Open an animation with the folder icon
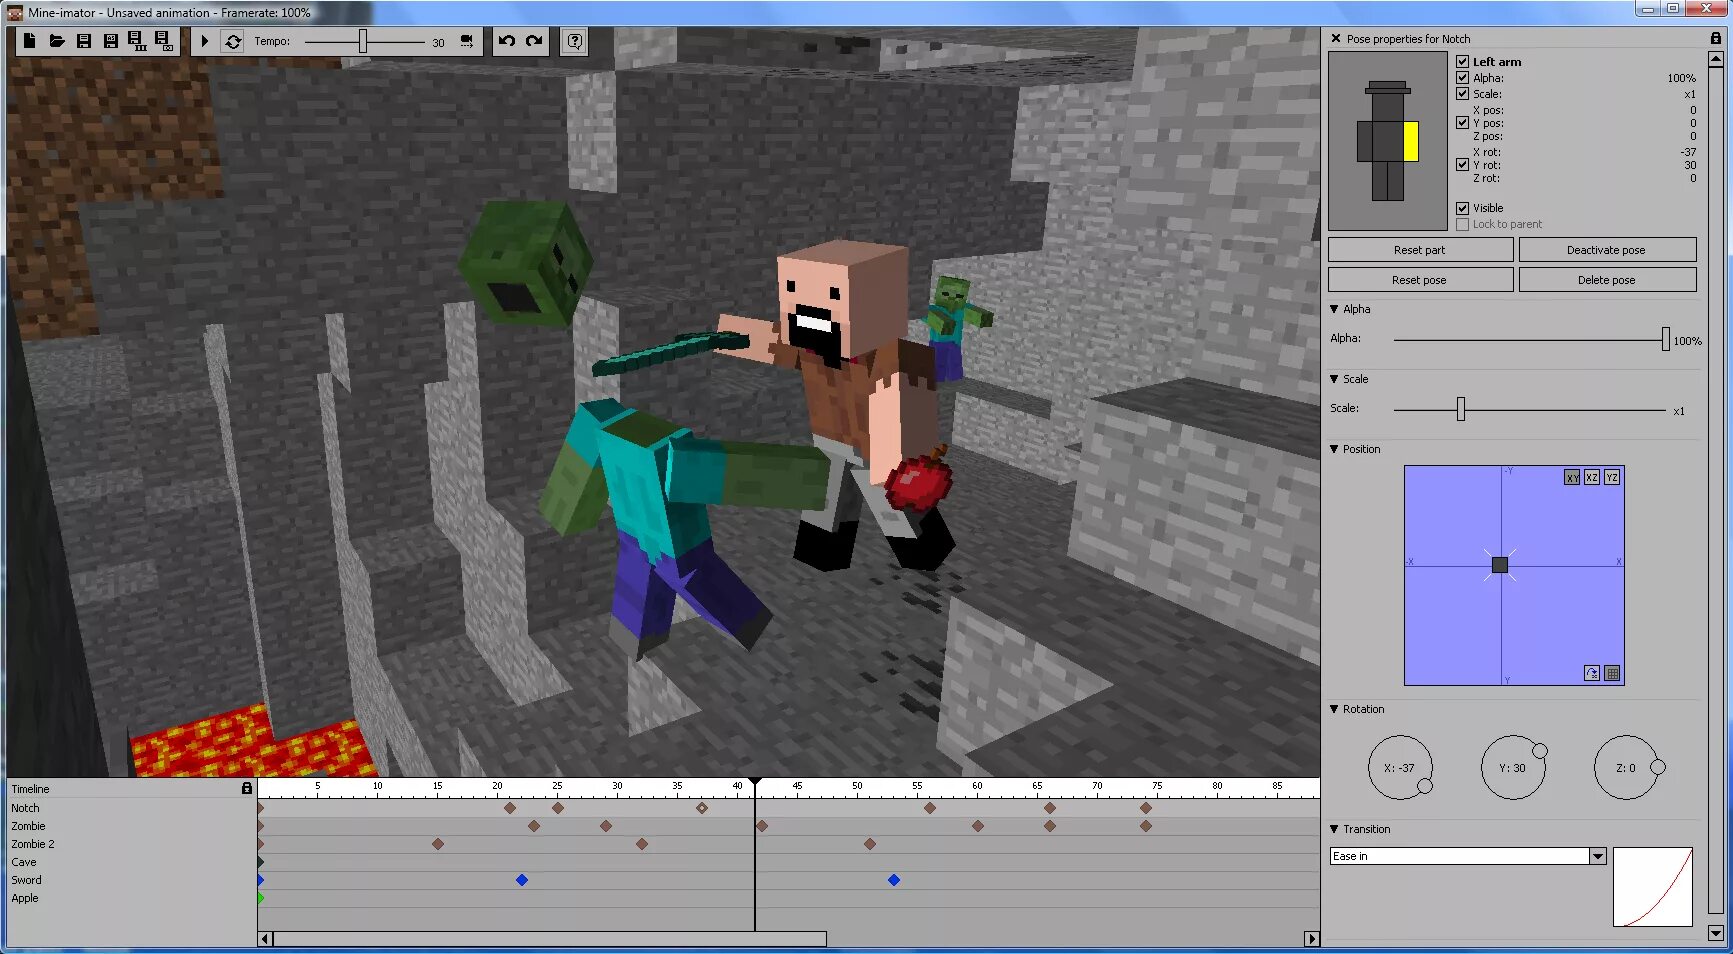Image resolution: width=1733 pixels, height=954 pixels. tap(57, 41)
